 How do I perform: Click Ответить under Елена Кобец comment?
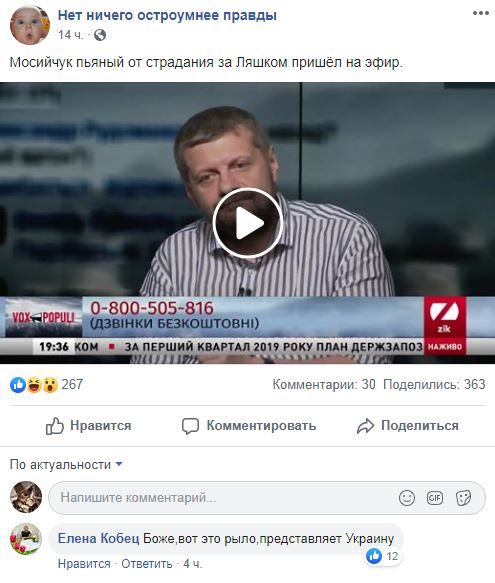point(147,564)
